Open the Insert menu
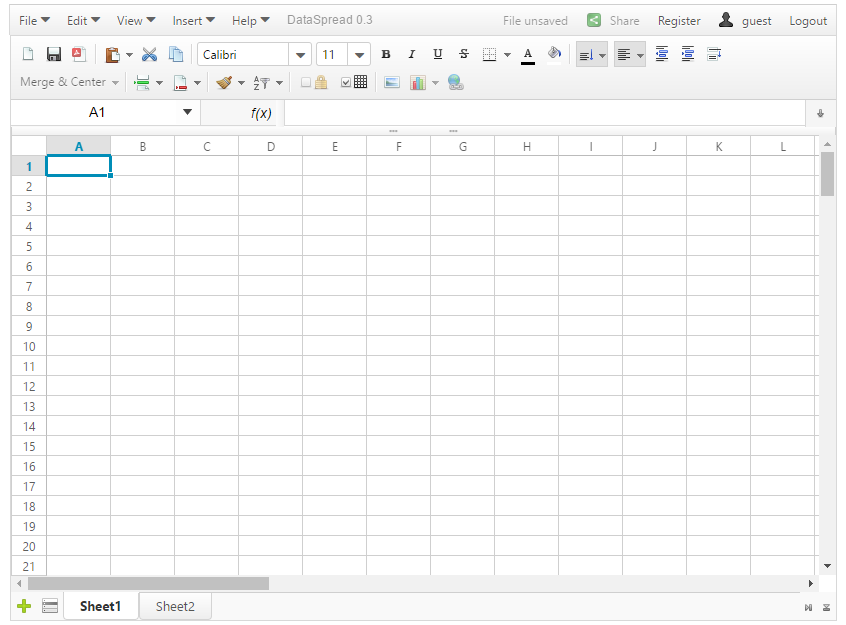Screen dimensions: 846x625 [193, 20]
